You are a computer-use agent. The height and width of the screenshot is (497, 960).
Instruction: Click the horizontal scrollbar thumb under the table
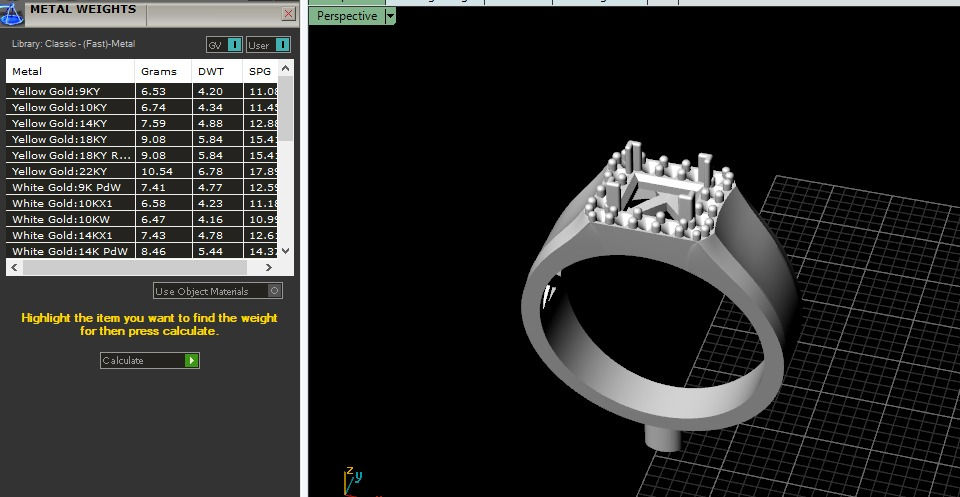click(135, 267)
